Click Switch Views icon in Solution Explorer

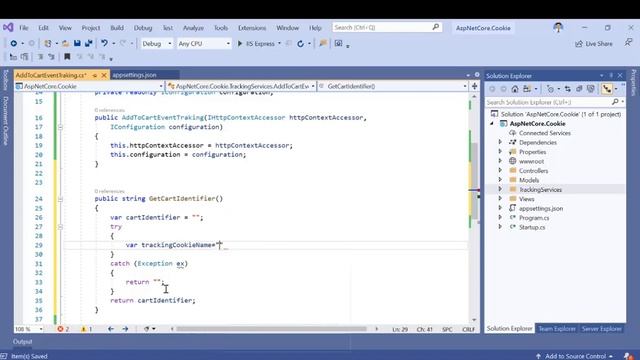(x=527, y=89)
